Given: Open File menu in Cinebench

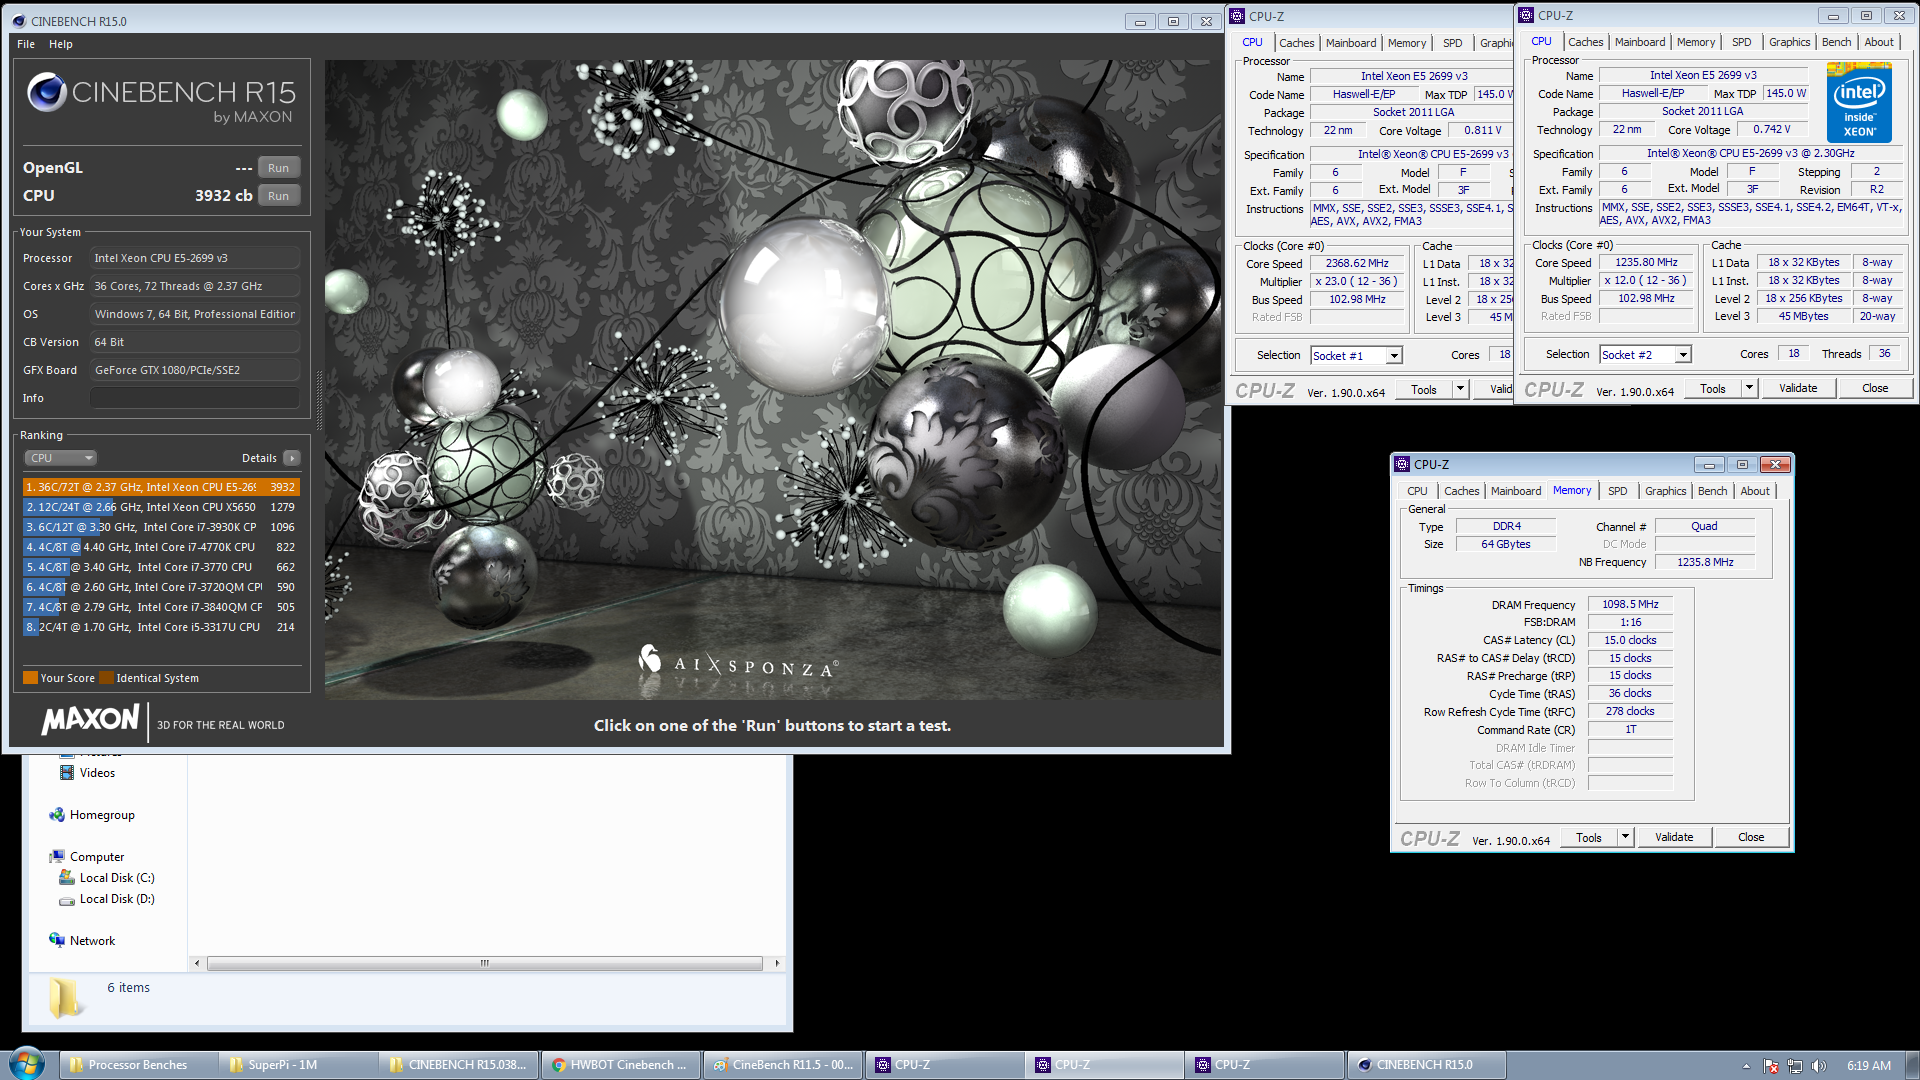Looking at the screenshot, I should coord(26,44).
